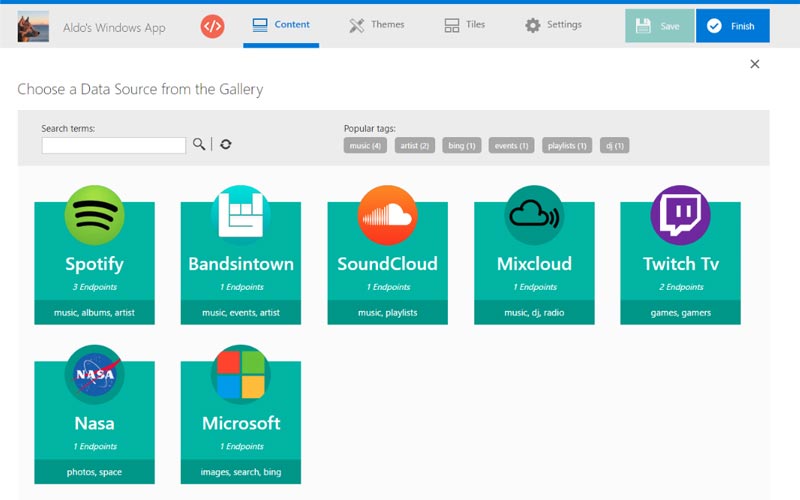Select the SoundCloud logo icon
This screenshot has height=500, width=800.
pos(387,215)
